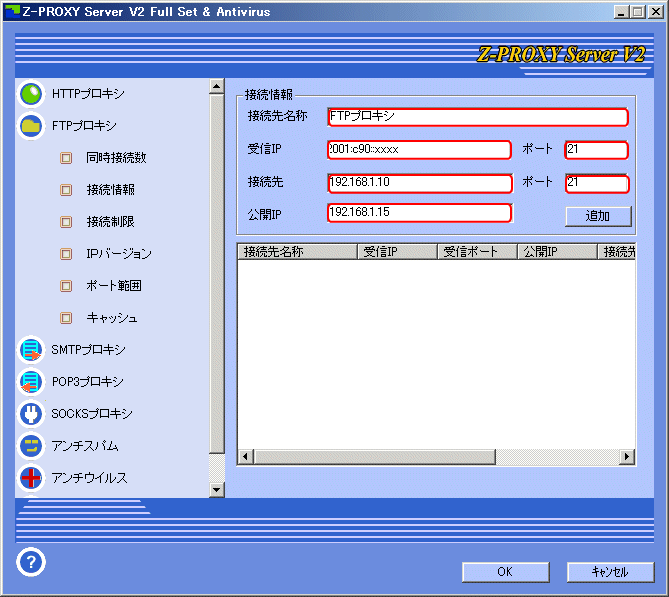Click the square icon next to ポート範囲
The width and height of the screenshot is (669, 597).
click(66, 286)
